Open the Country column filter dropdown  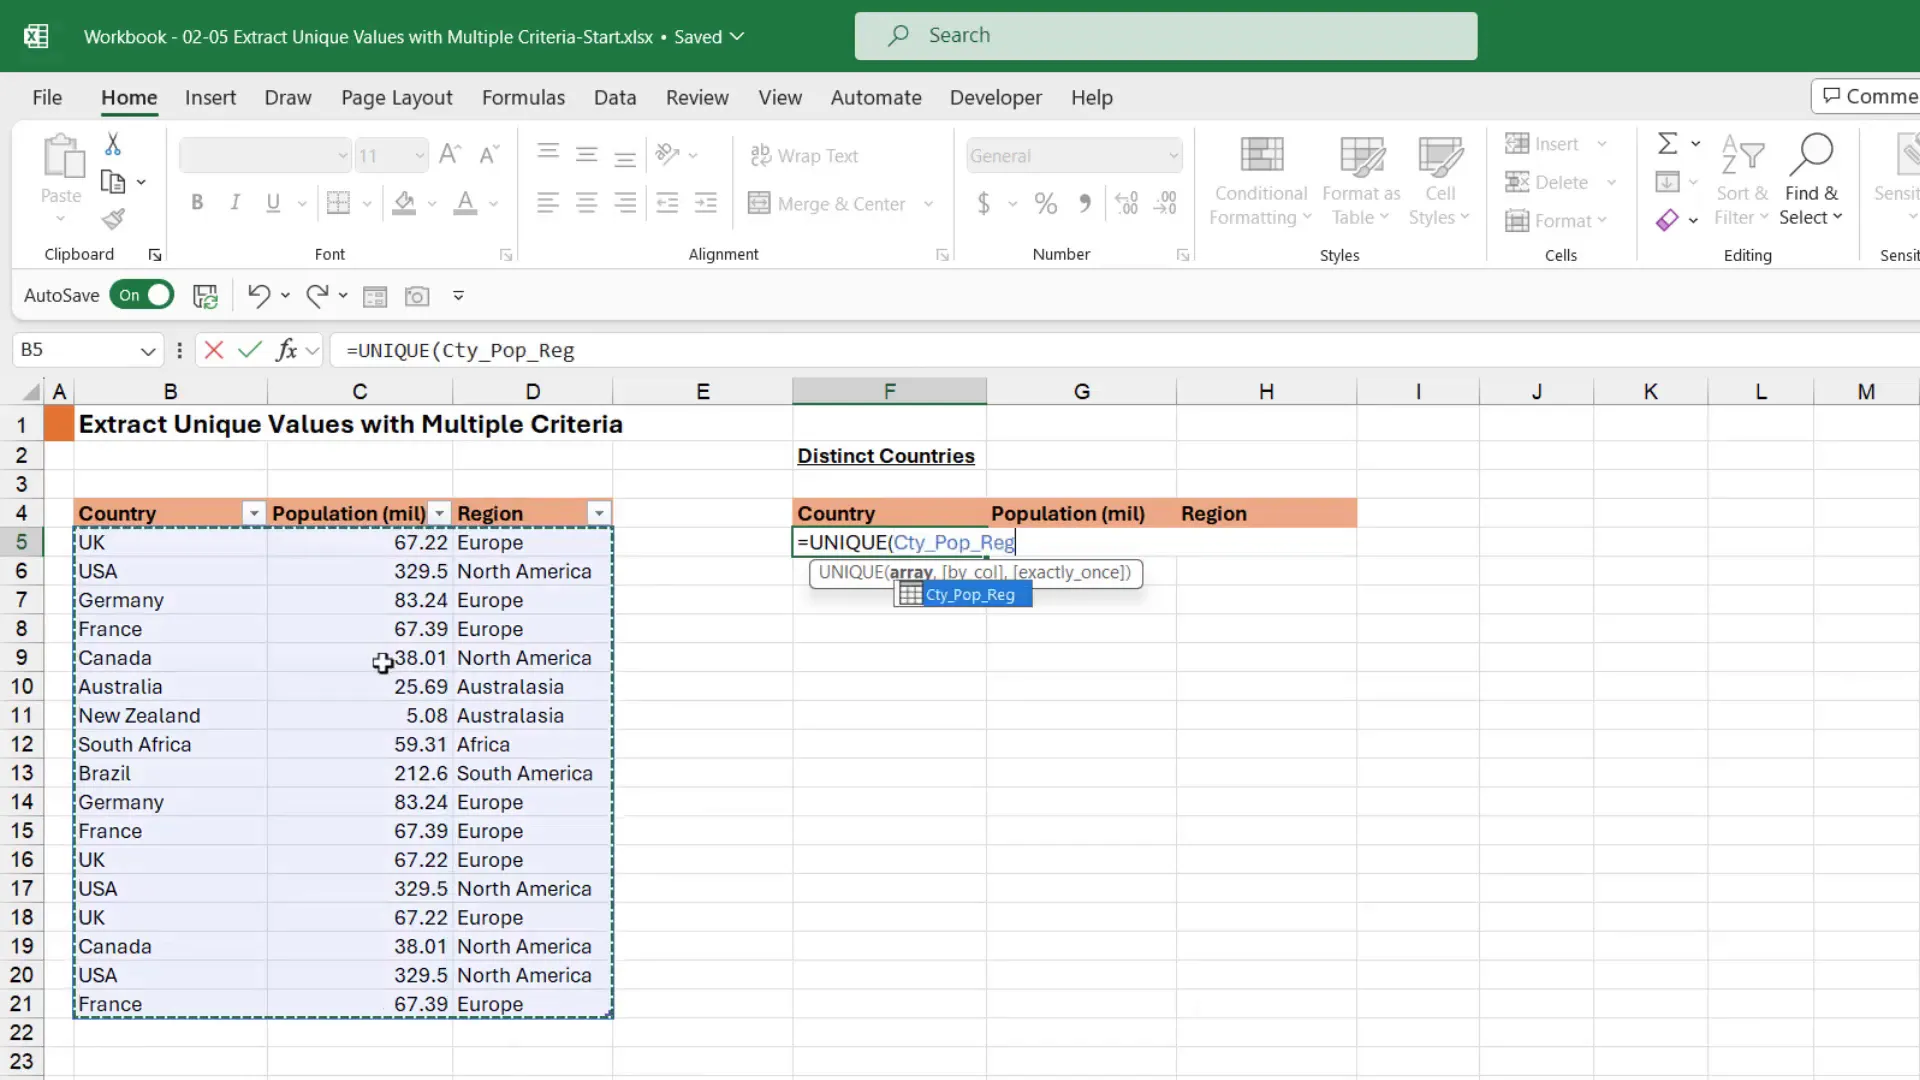tap(254, 514)
